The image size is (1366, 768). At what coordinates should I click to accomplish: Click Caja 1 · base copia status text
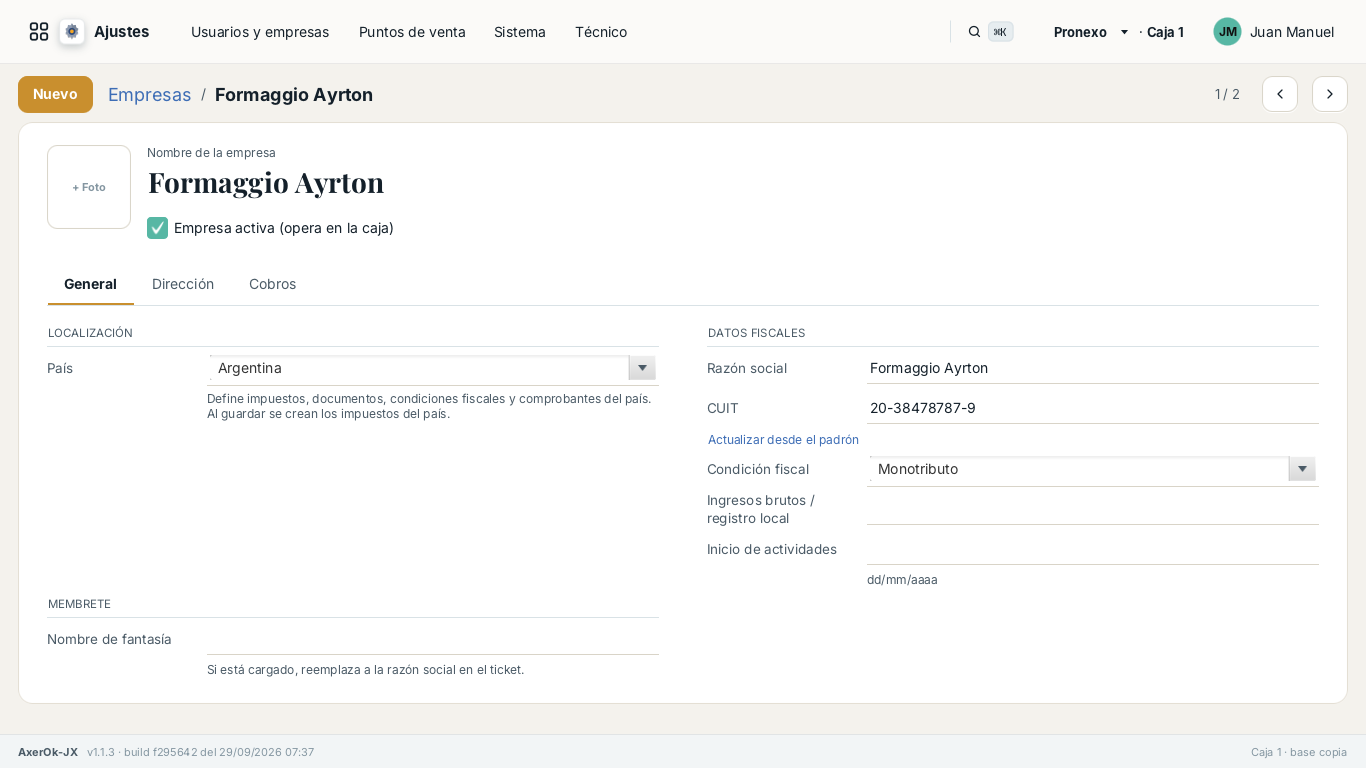(x=1299, y=752)
